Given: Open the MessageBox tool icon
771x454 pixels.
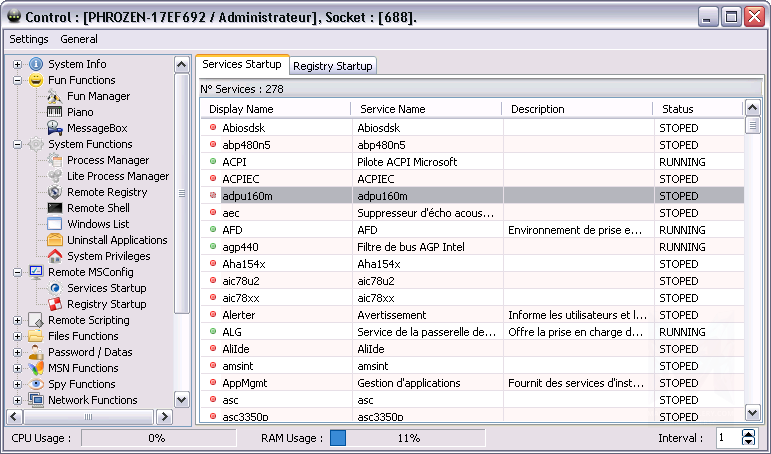Looking at the screenshot, I should pos(55,128).
